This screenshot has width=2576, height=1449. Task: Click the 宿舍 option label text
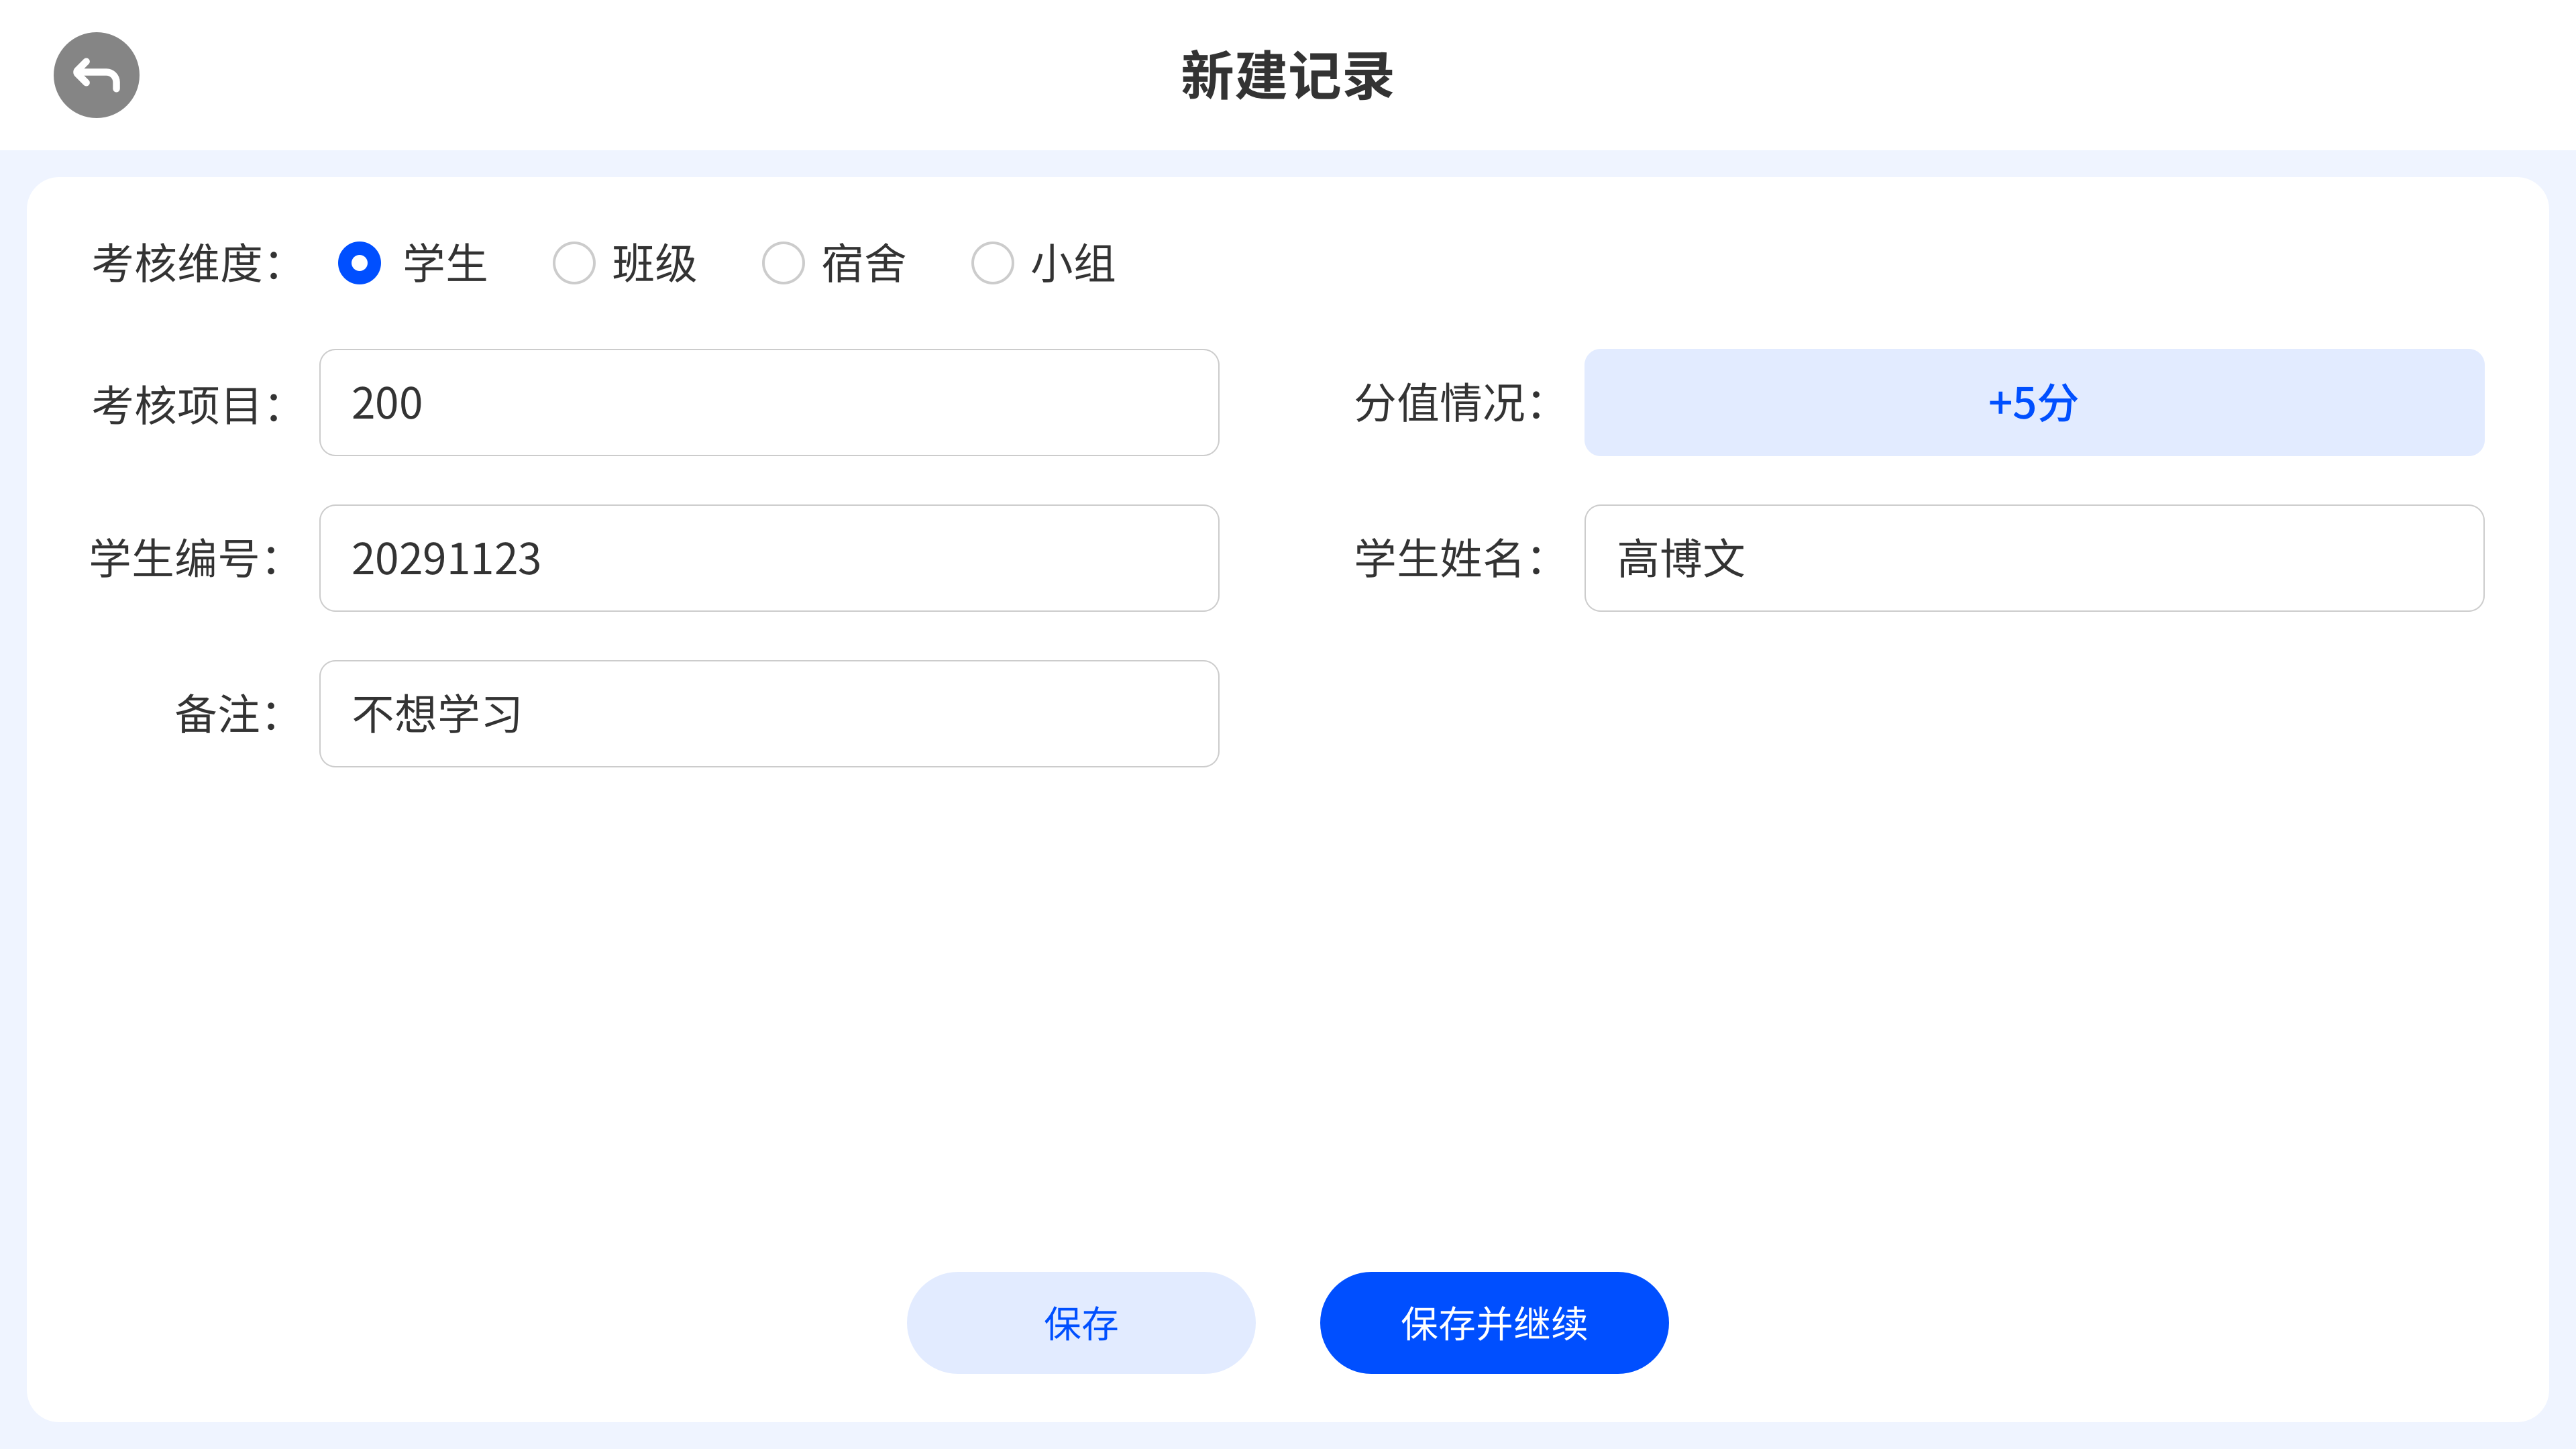click(863, 264)
